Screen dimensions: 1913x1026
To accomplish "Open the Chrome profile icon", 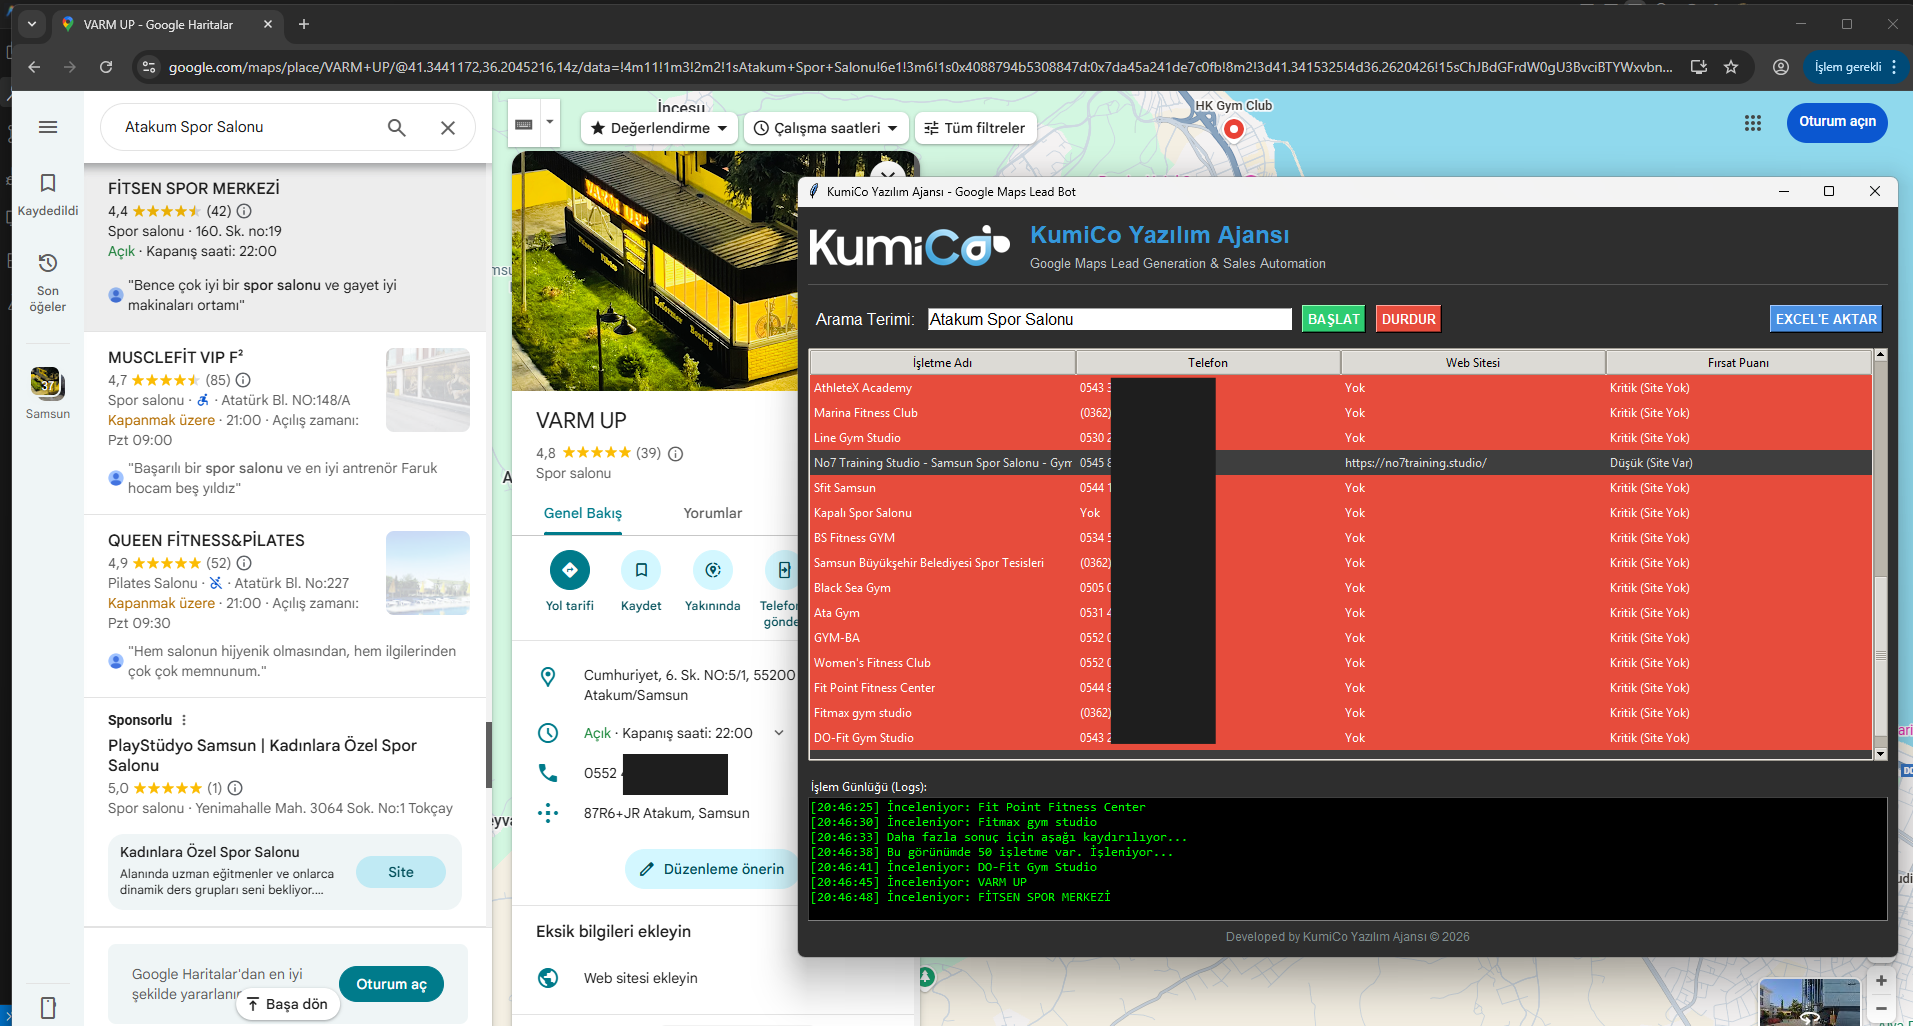I will [1781, 67].
